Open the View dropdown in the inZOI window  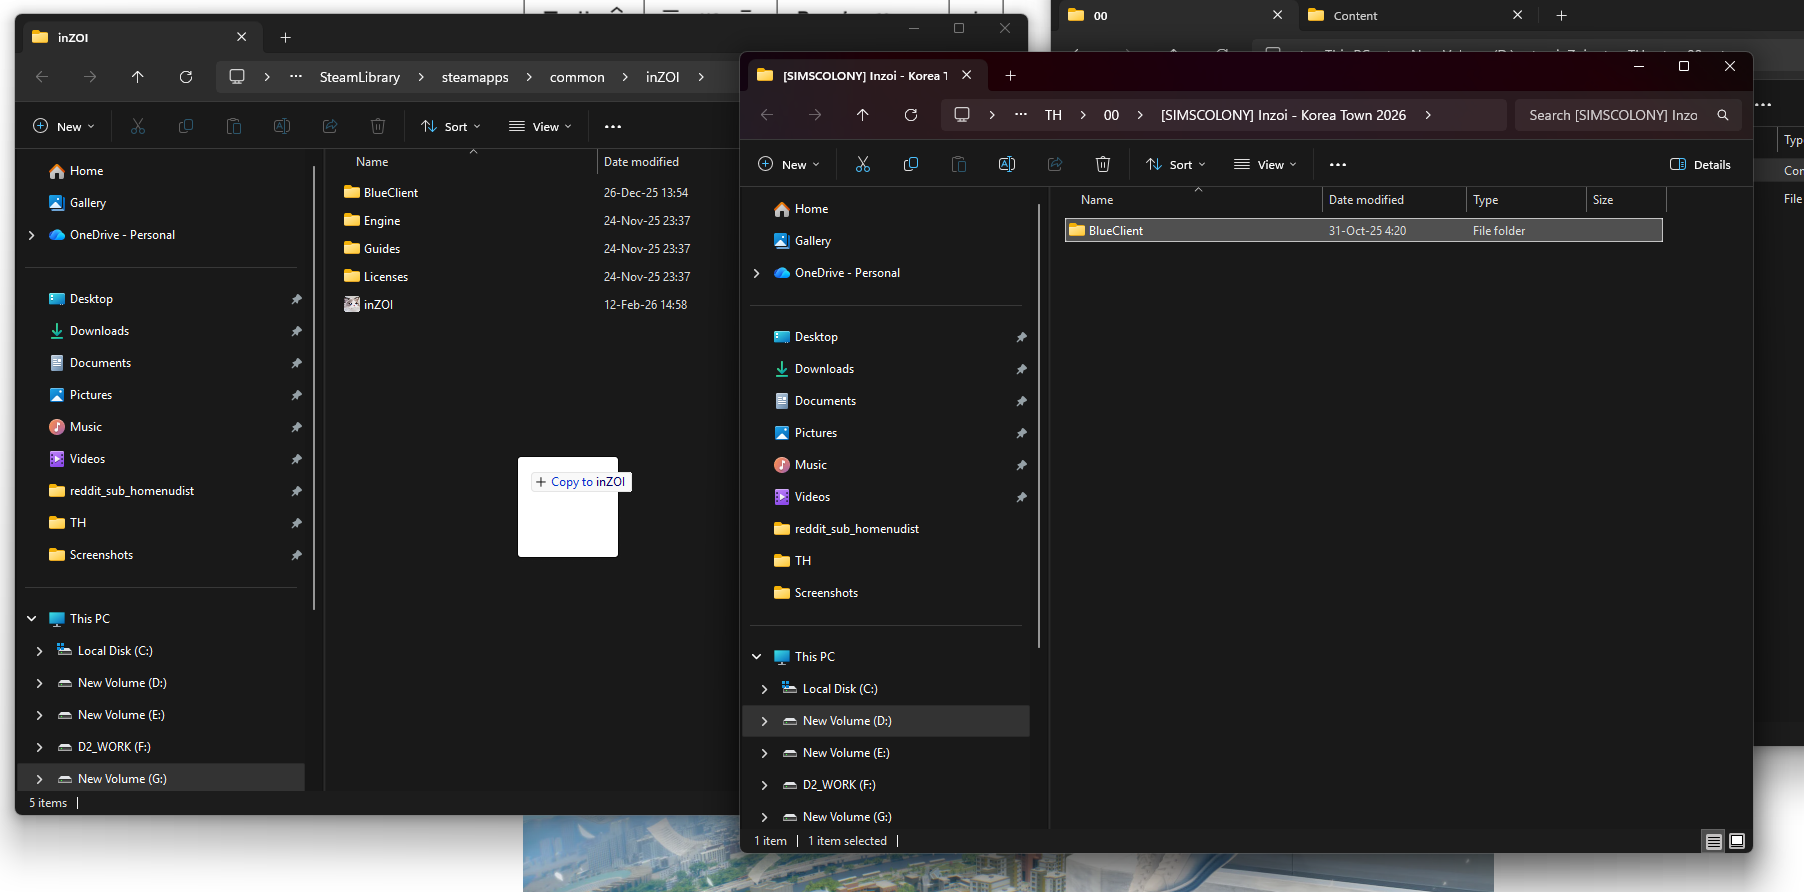(x=540, y=127)
